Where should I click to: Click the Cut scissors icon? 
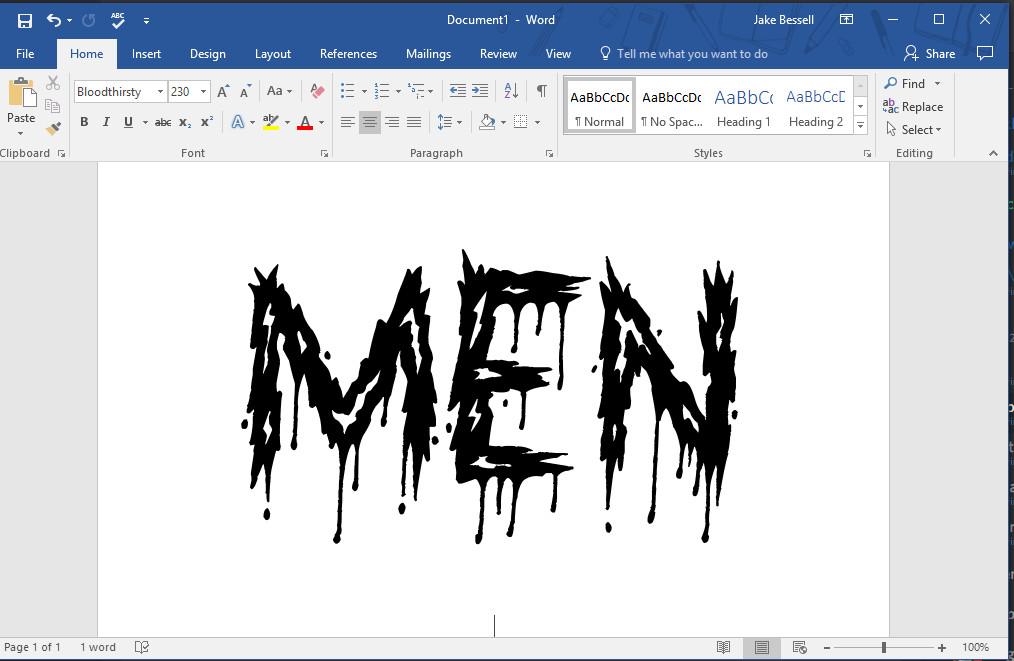pyautogui.click(x=53, y=84)
